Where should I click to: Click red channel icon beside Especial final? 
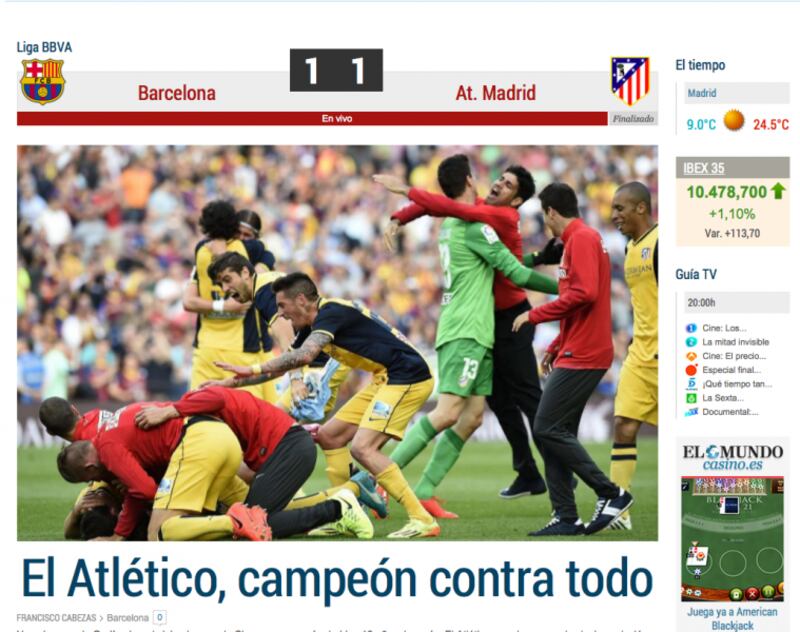click(x=691, y=370)
